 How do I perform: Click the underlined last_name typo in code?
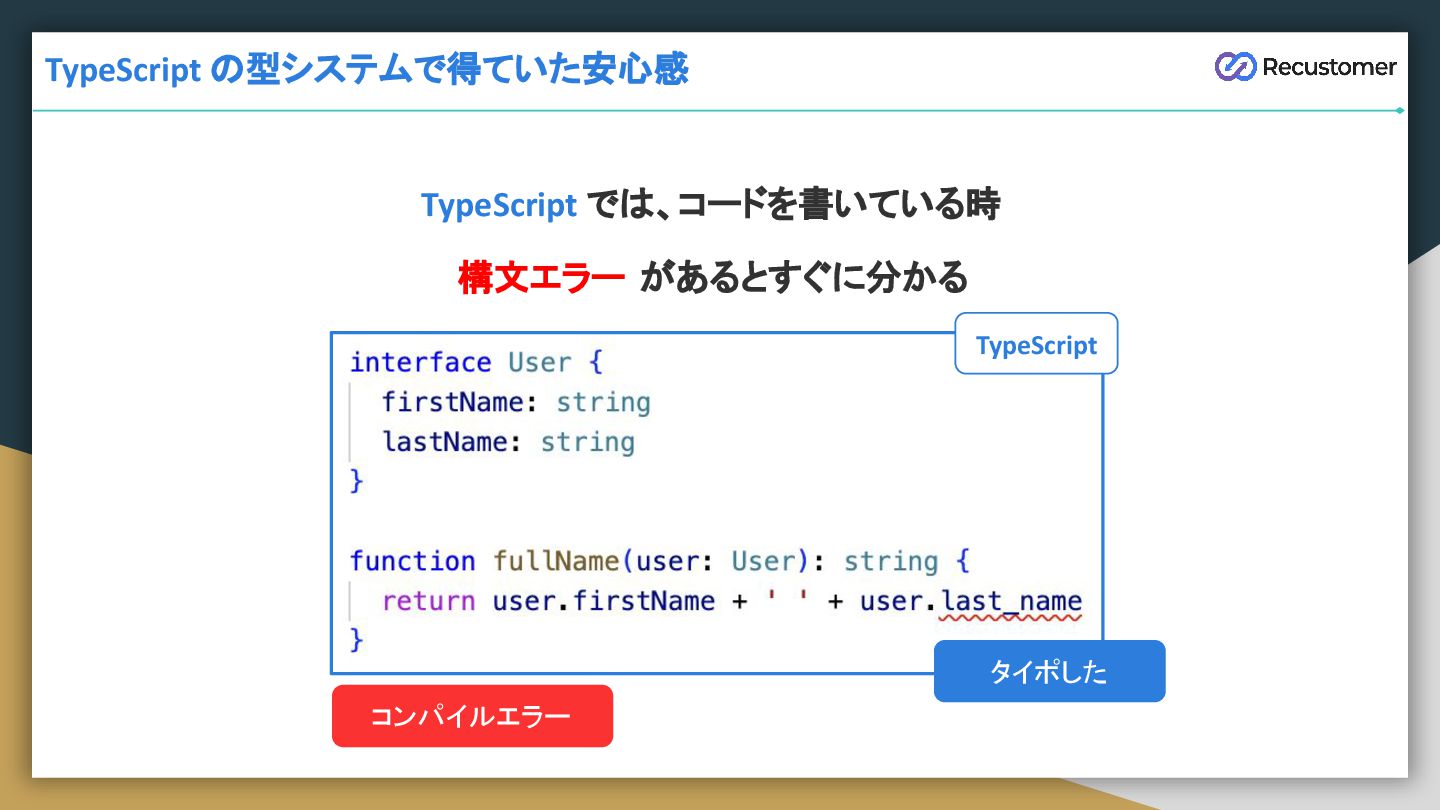tap(1012, 602)
